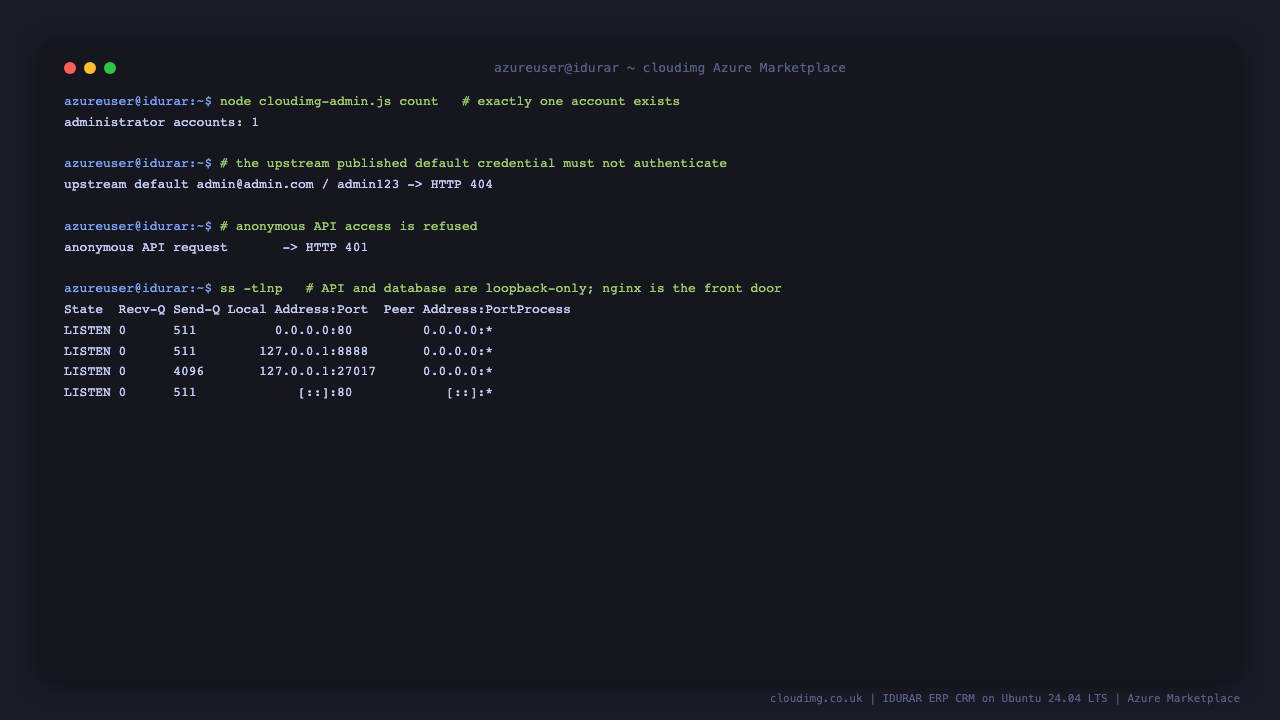Screen dimensions: 1280x720
Task: Click the State column header
Action: [83, 309]
